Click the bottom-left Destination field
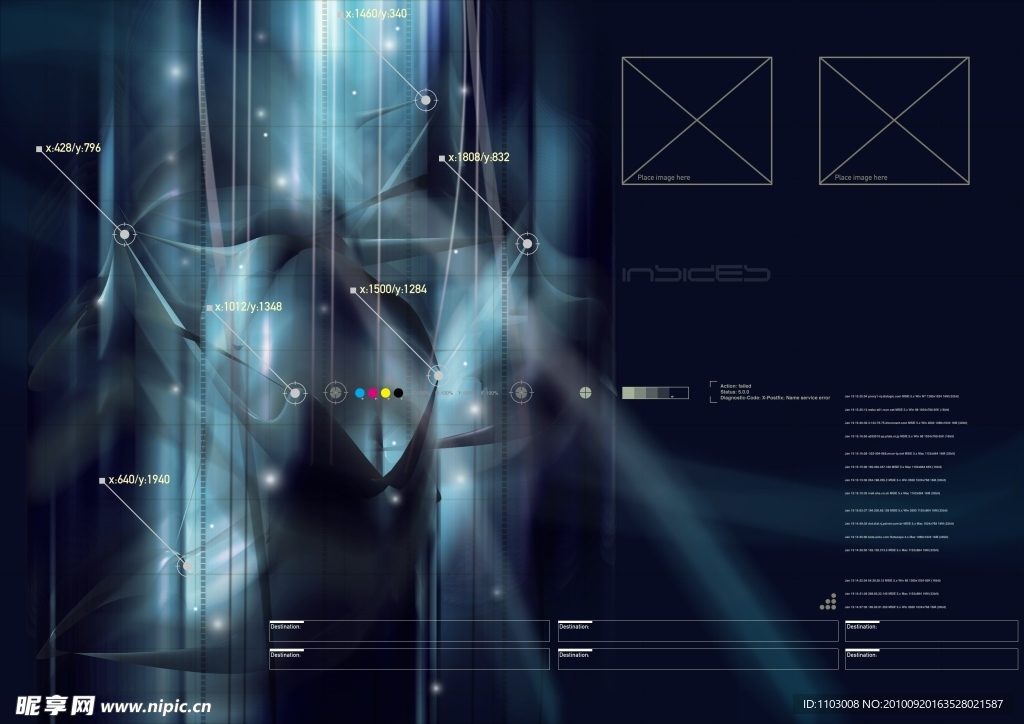The height and width of the screenshot is (724, 1024). pyautogui.click(x=409, y=659)
